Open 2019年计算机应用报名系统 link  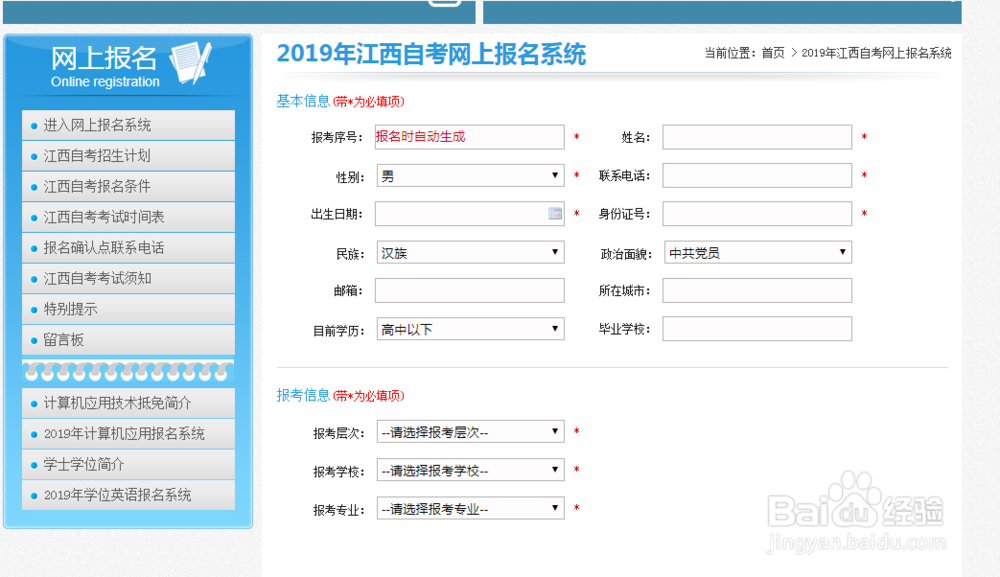[128, 434]
